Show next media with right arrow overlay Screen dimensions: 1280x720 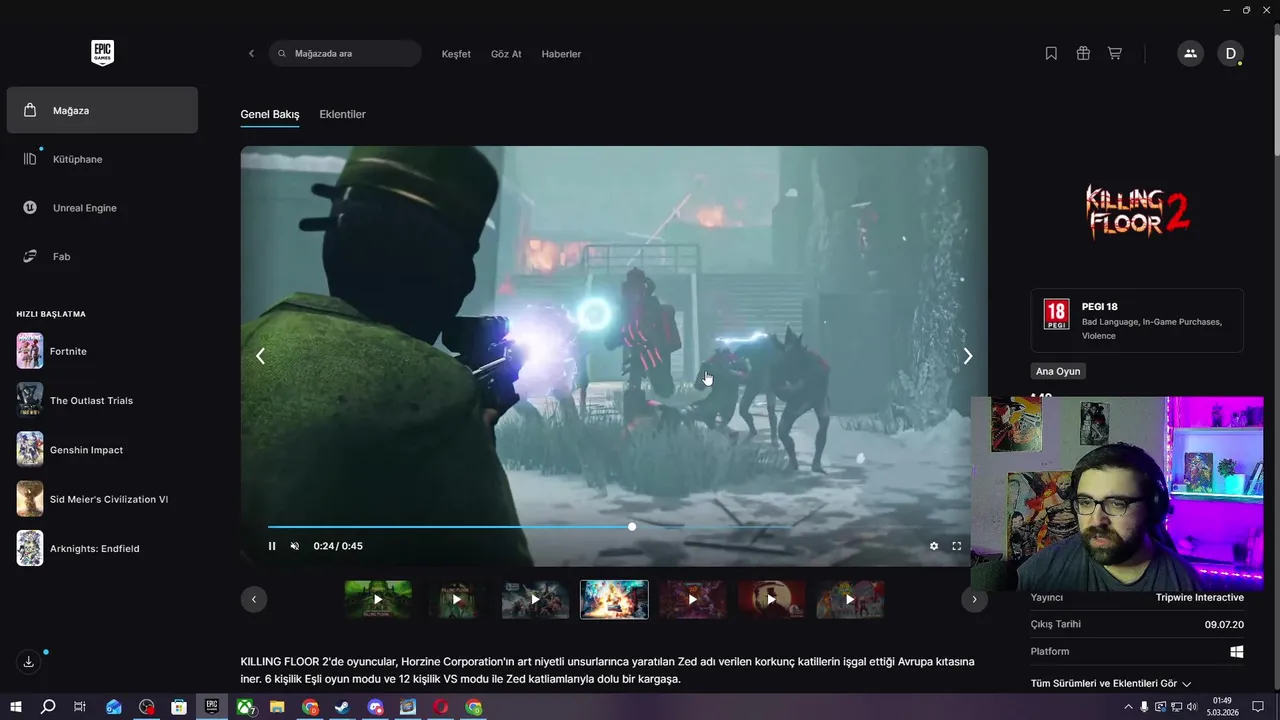[x=967, y=356]
